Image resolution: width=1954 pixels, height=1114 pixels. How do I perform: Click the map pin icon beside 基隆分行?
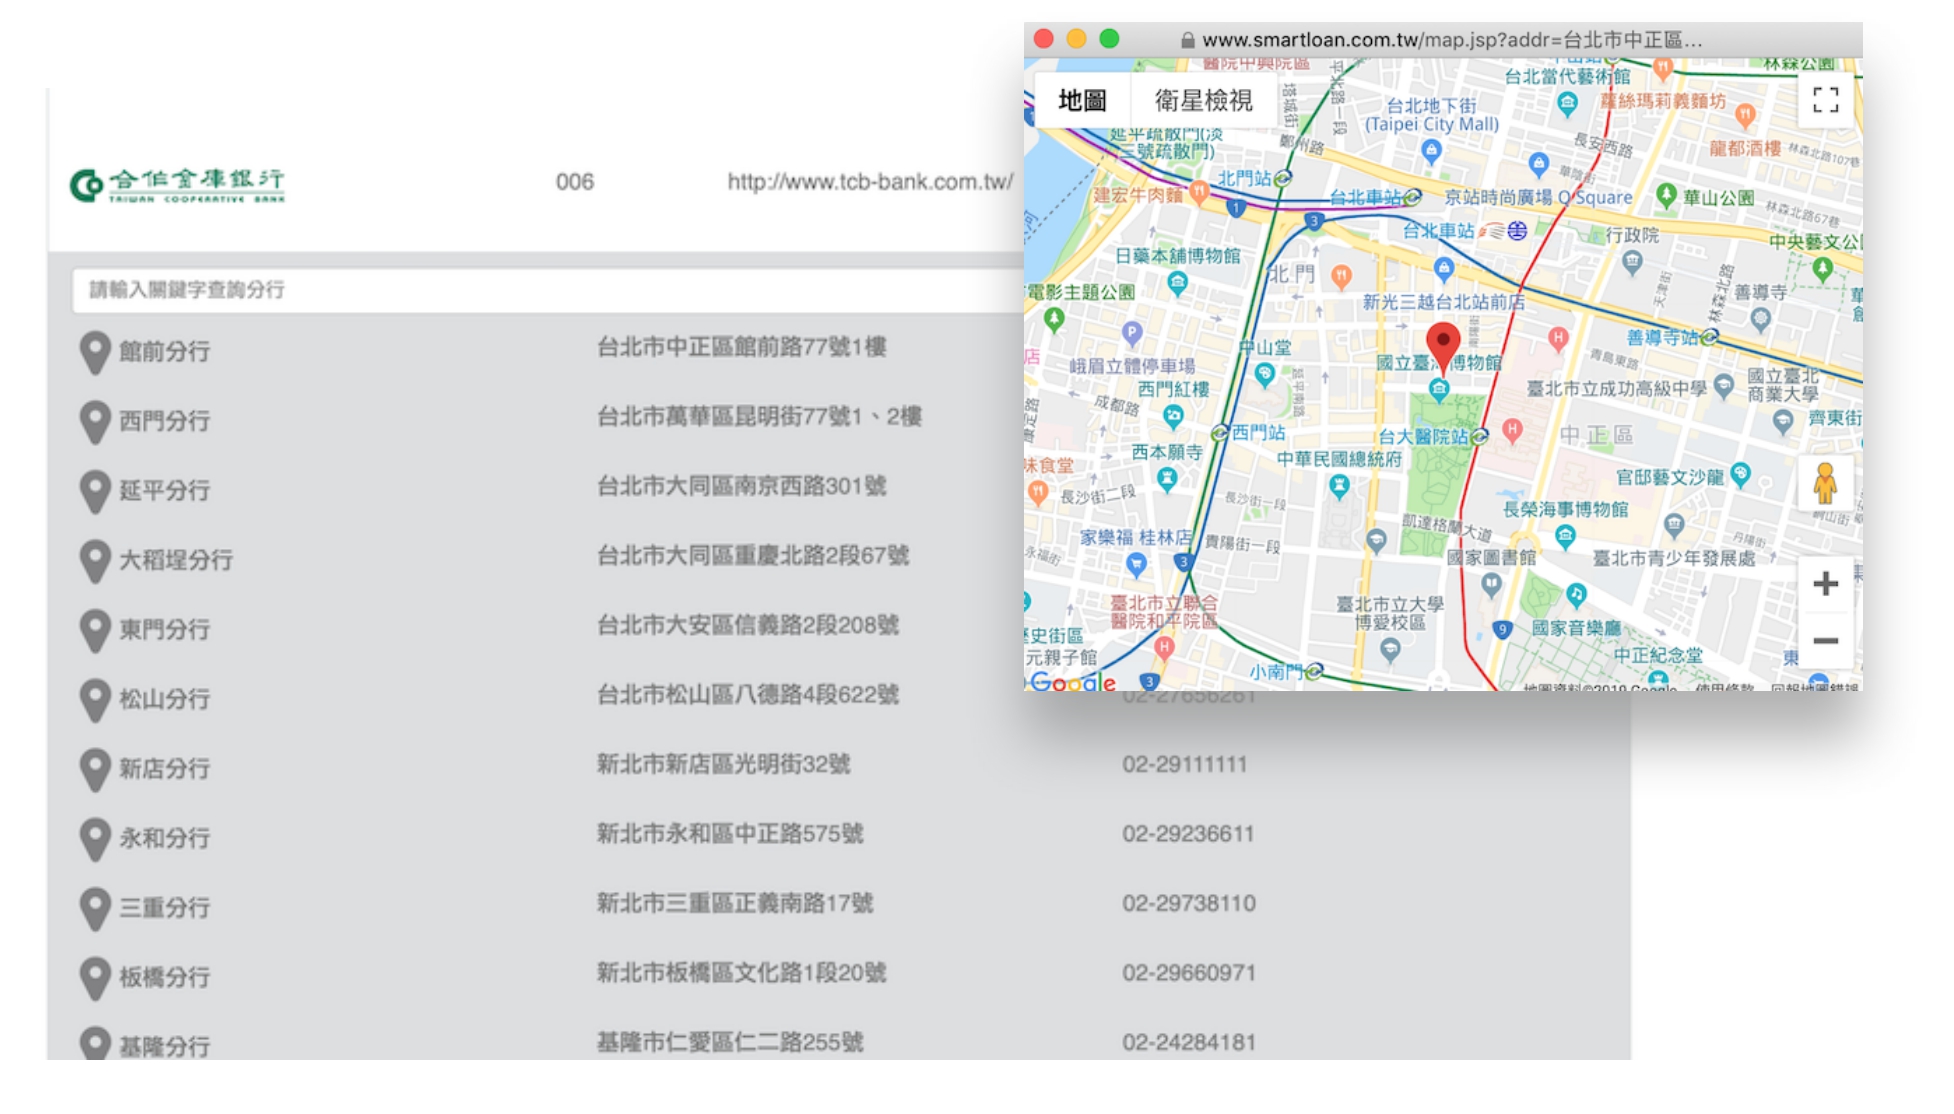click(95, 1043)
